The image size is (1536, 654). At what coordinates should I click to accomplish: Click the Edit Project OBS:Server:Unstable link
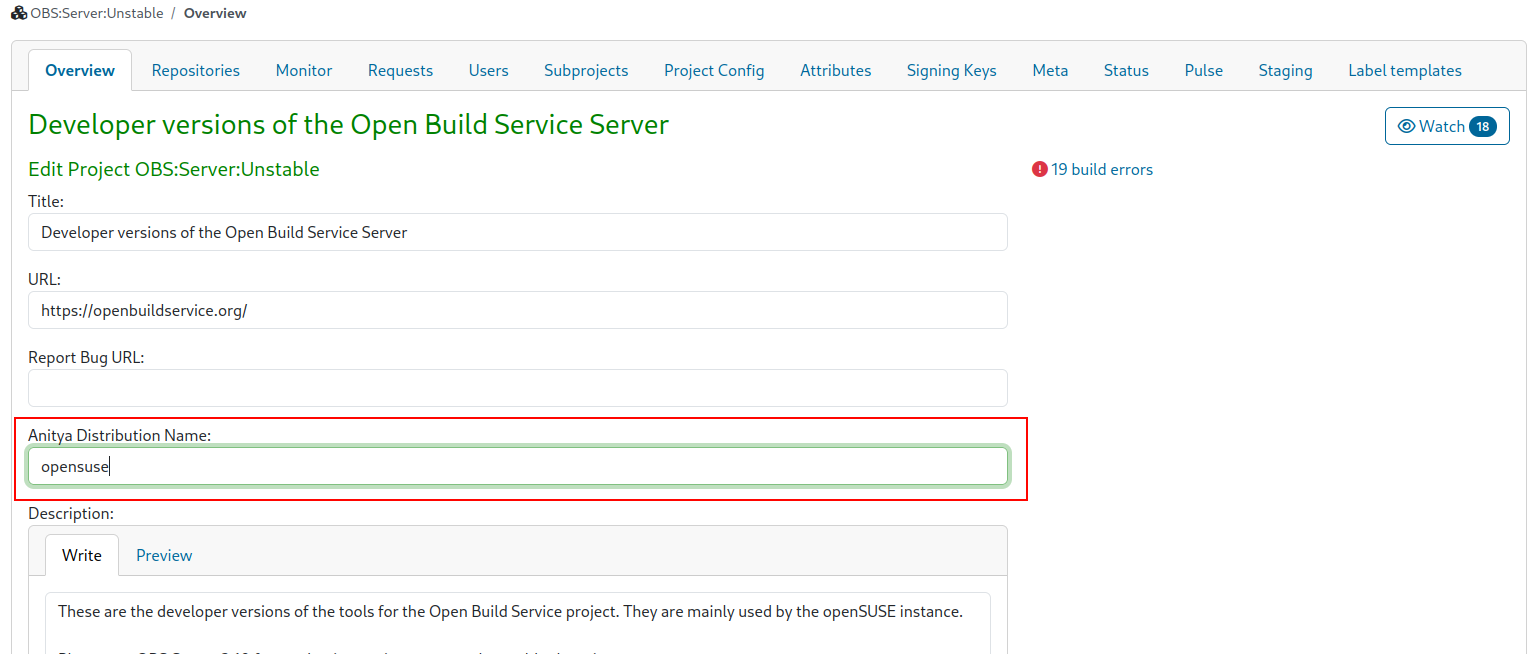click(173, 169)
